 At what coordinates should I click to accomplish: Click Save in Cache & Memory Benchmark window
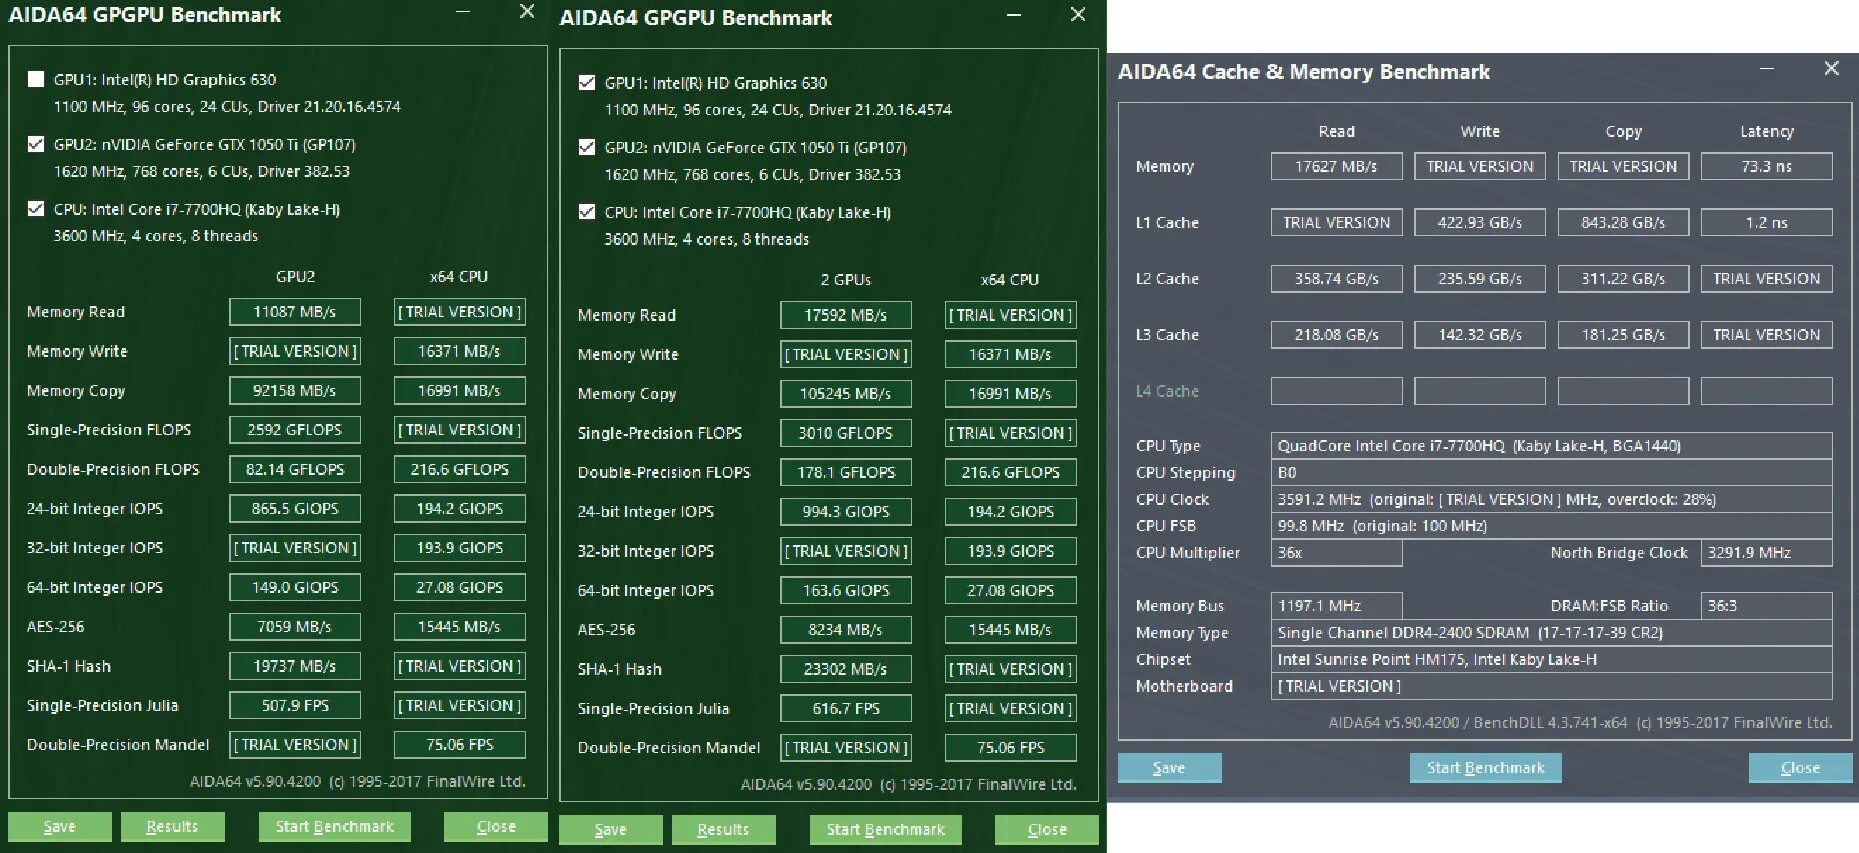(x=1169, y=768)
